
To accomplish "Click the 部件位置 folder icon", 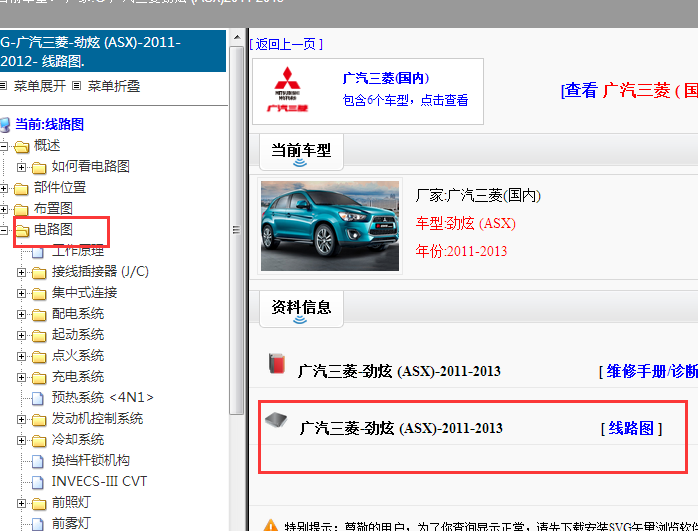I will tap(21, 188).
